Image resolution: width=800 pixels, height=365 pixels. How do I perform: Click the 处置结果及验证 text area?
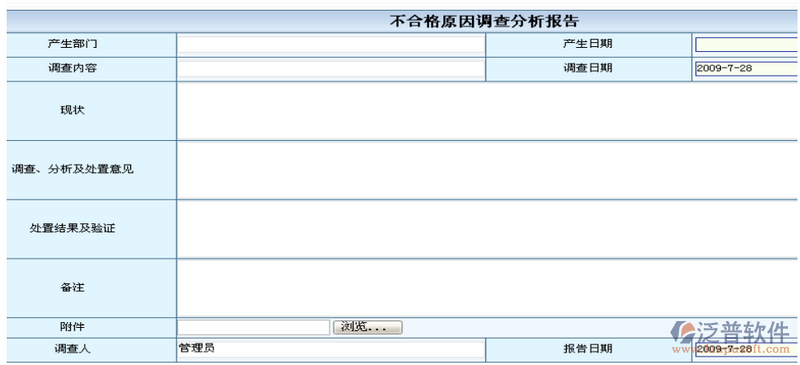pyautogui.click(x=487, y=229)
